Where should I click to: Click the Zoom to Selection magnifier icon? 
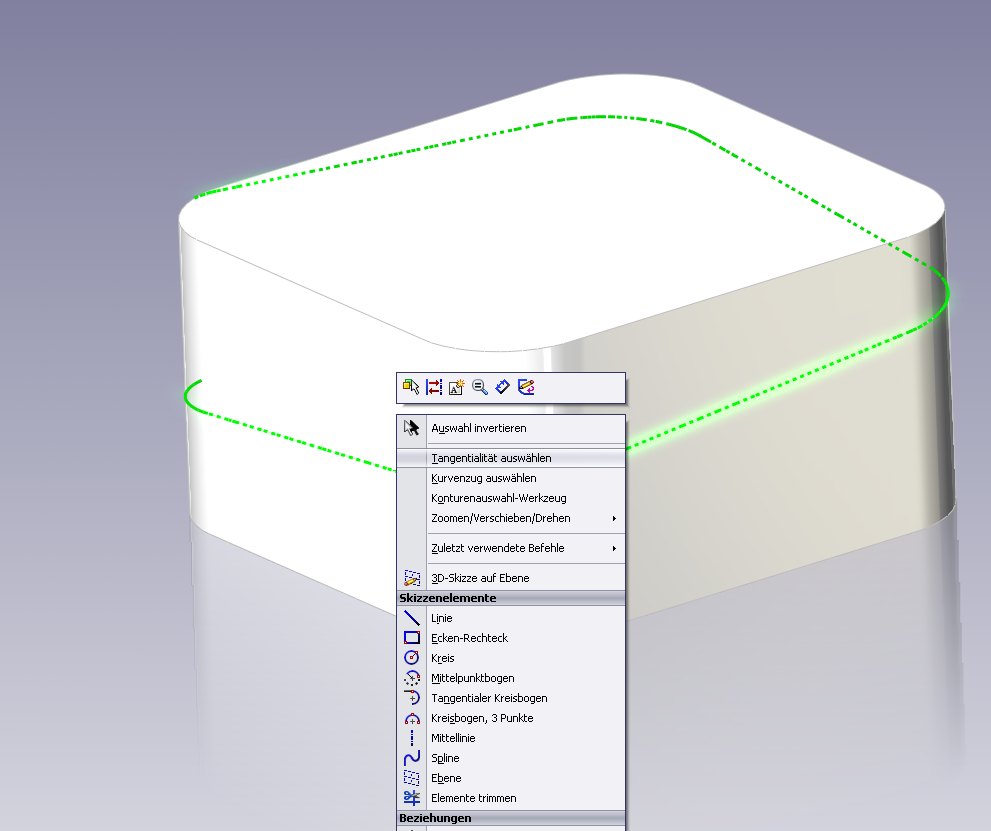tap(480, 387)
